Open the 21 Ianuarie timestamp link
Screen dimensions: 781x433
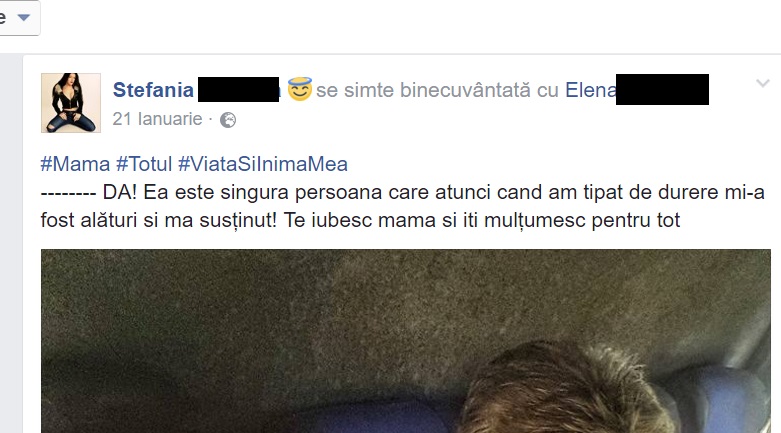(157, 119)
